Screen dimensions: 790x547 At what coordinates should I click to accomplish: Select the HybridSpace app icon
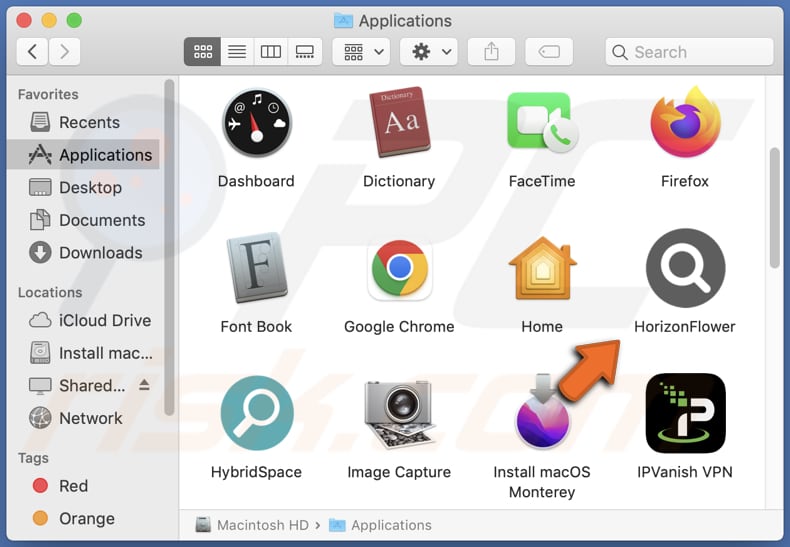[x=257, y=413]
